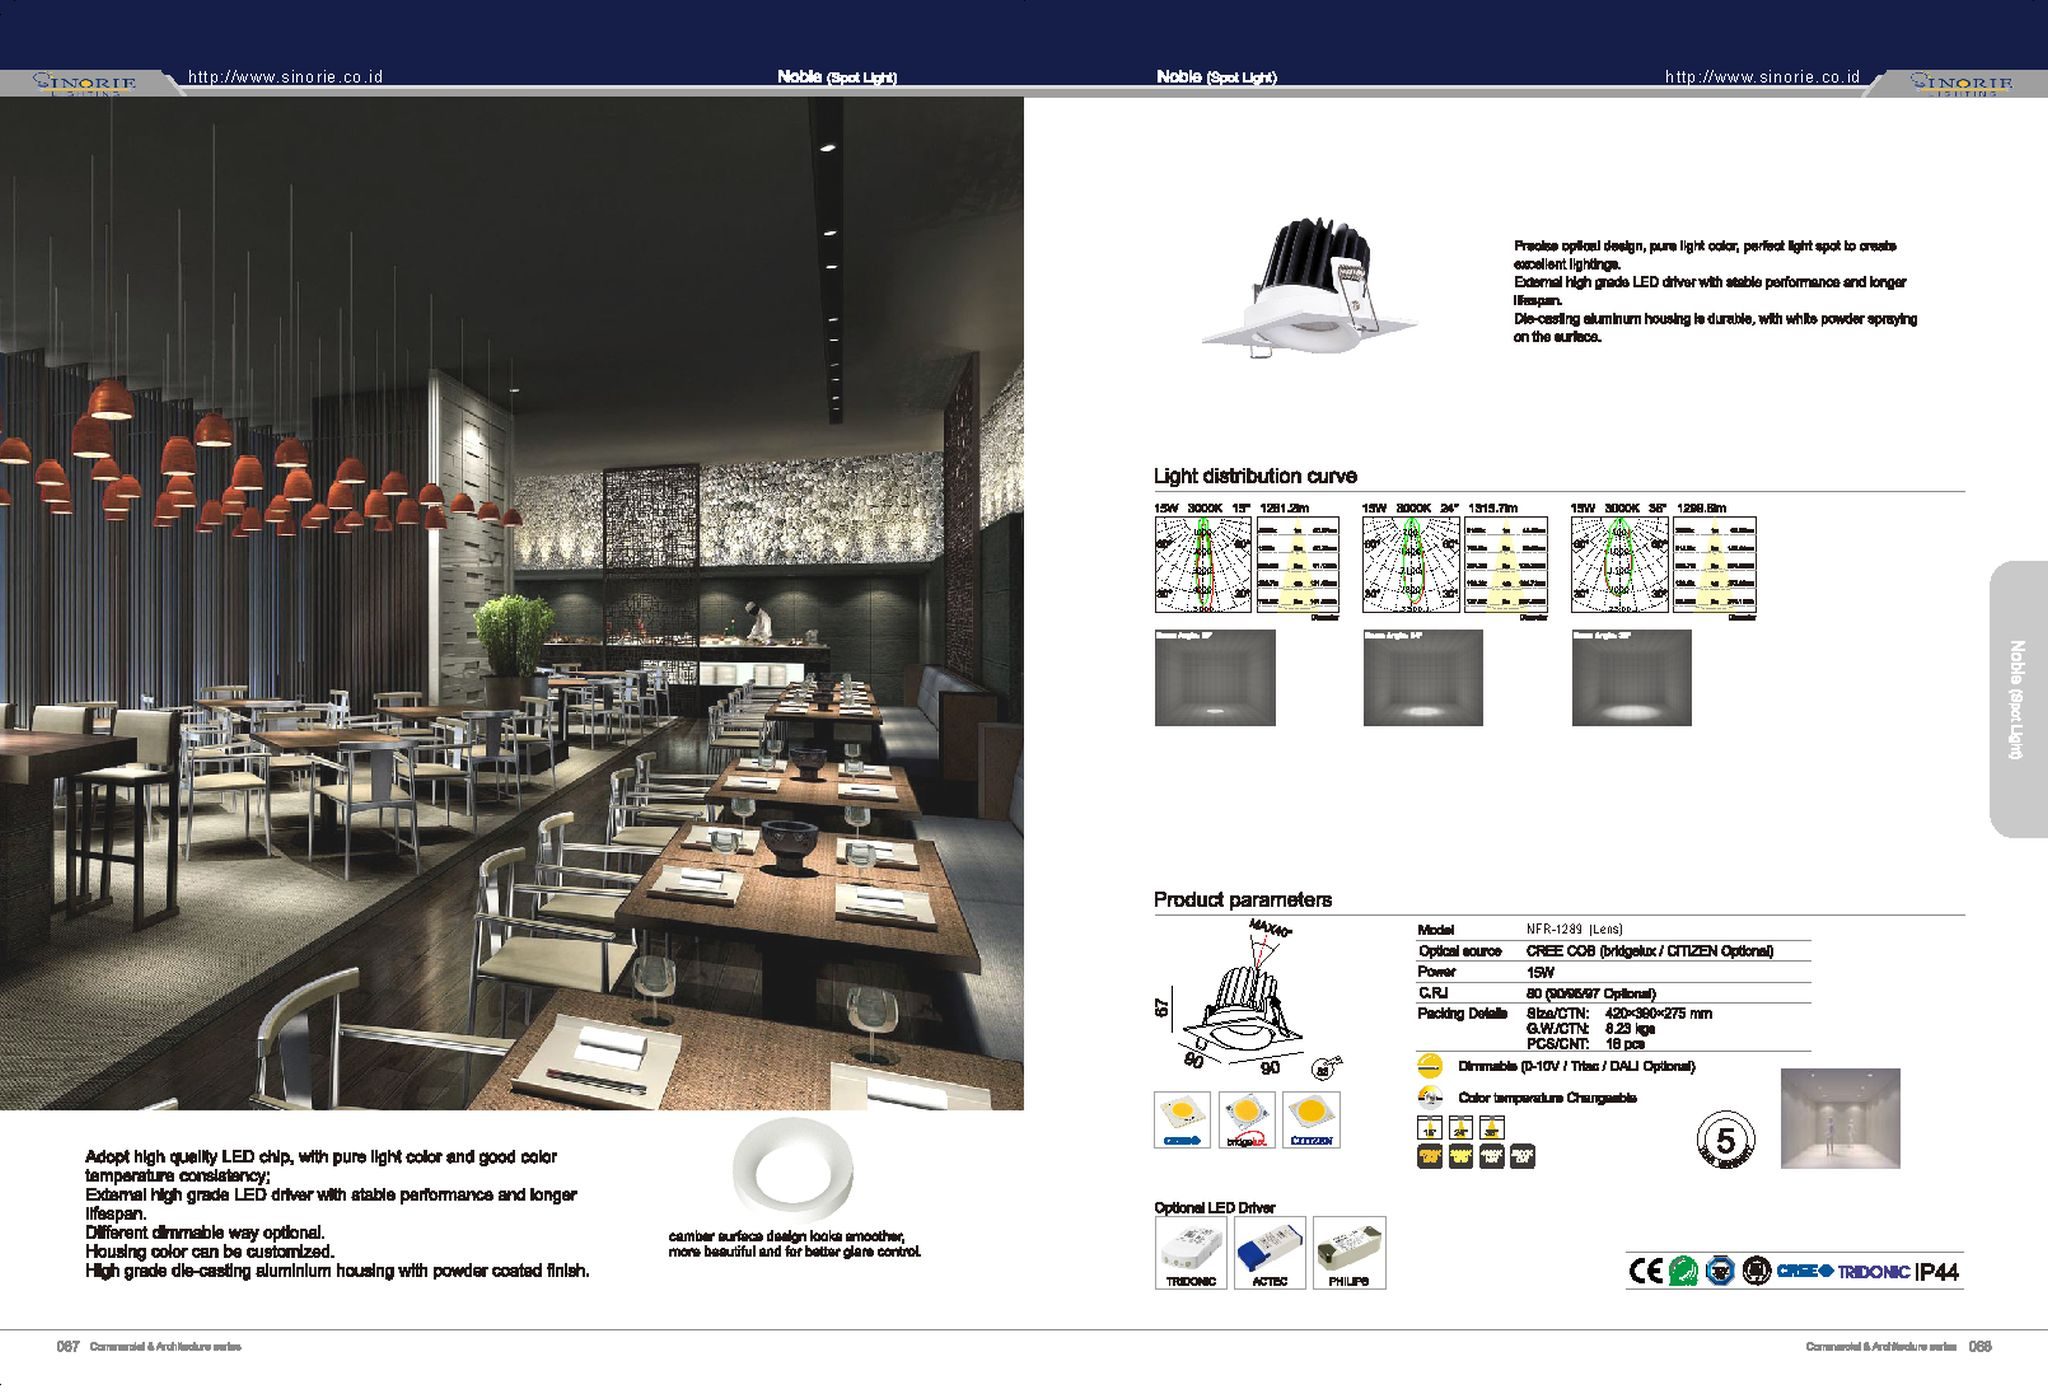
Task: Open the right page sinorie.co.id URL
Action: [1762, 77]
